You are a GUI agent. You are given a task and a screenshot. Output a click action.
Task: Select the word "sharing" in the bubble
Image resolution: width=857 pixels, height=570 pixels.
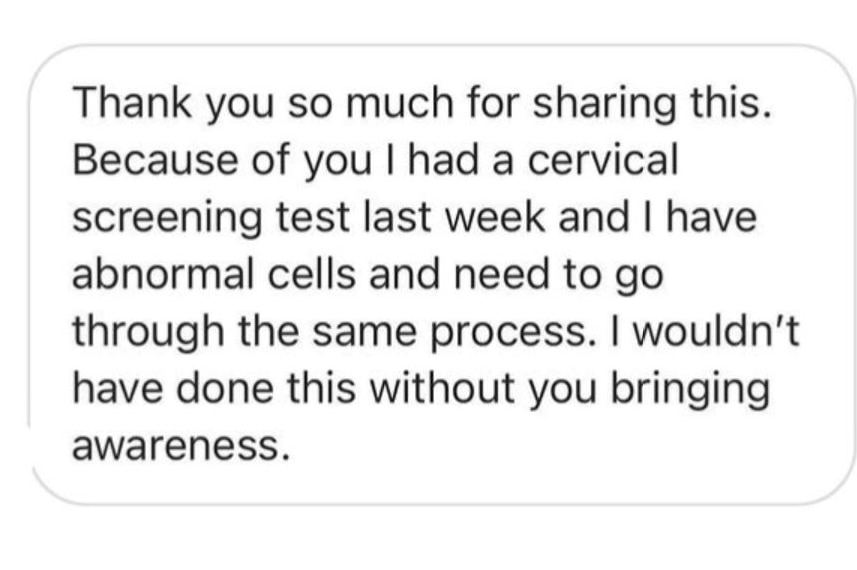coord(605,105)
